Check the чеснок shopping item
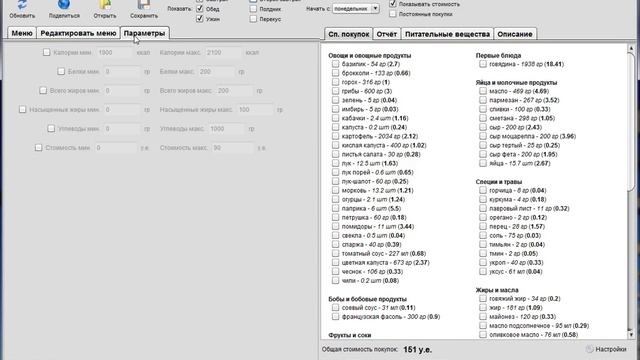The height and width of the screenshot is (360, 640). click(336, 271)
